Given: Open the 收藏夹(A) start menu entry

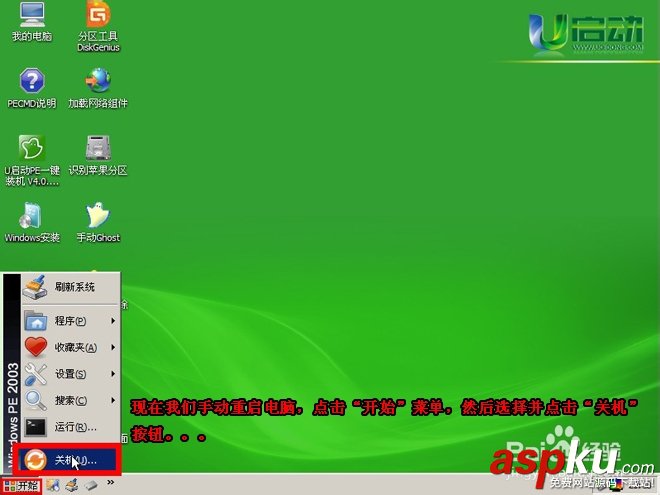Looking at the screenshot, I should coord(71,347).
